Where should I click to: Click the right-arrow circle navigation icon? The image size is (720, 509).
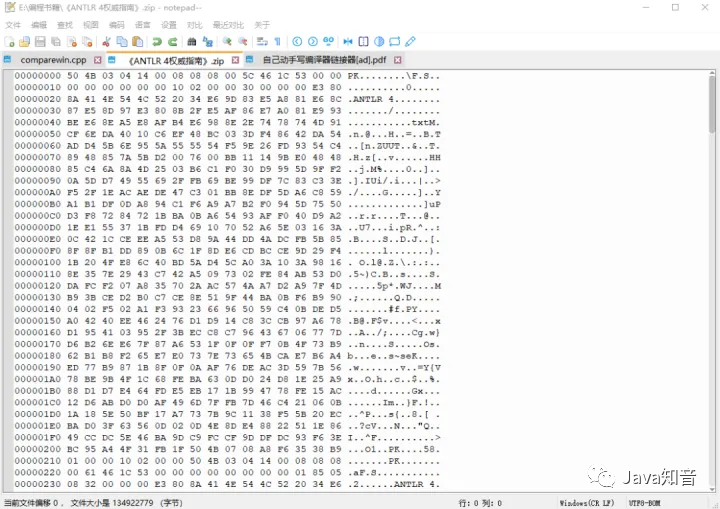click(313, 42)
